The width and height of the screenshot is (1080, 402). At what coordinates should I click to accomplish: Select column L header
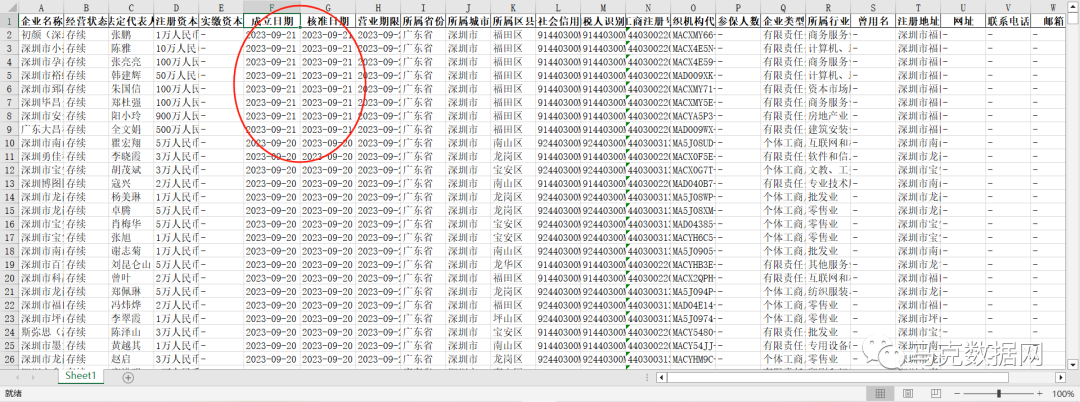pos(558,8)
